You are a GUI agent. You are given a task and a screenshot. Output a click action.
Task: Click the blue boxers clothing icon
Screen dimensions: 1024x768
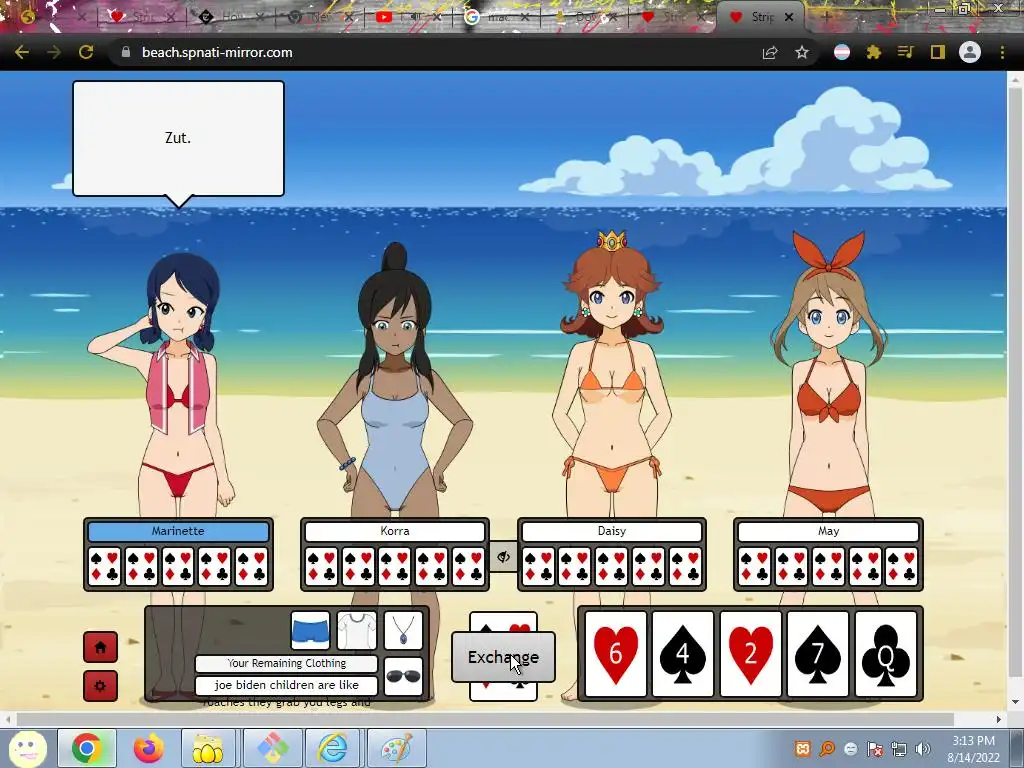pos(310,630)
